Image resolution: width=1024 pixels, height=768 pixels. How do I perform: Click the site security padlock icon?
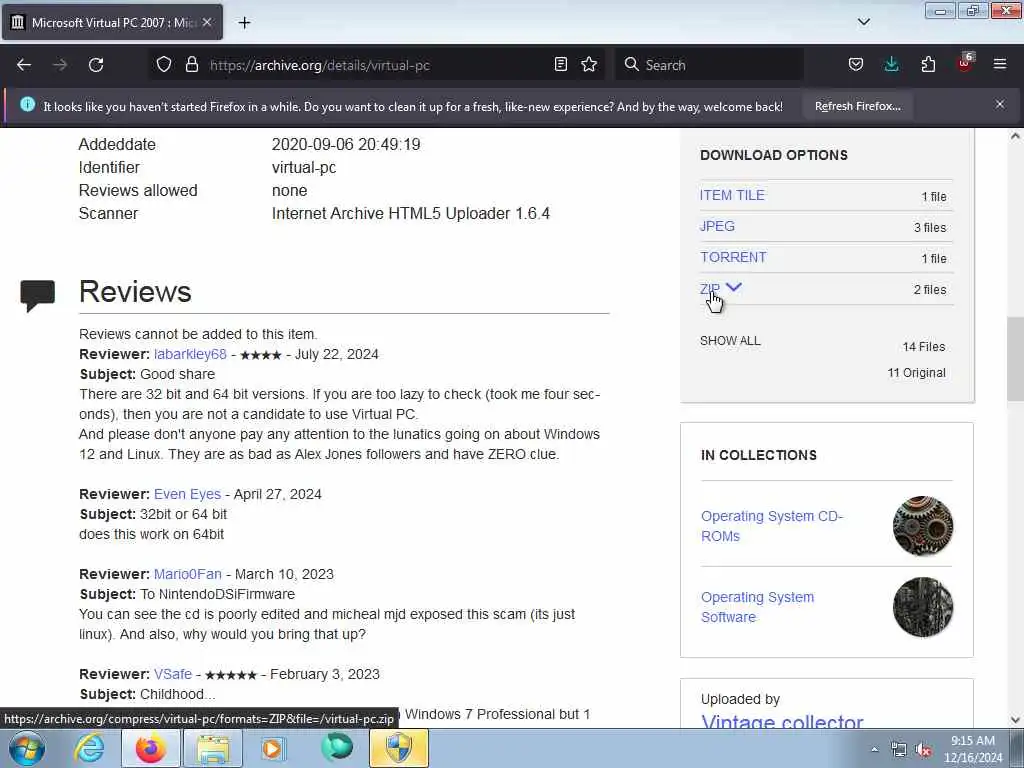click(191, 65)
